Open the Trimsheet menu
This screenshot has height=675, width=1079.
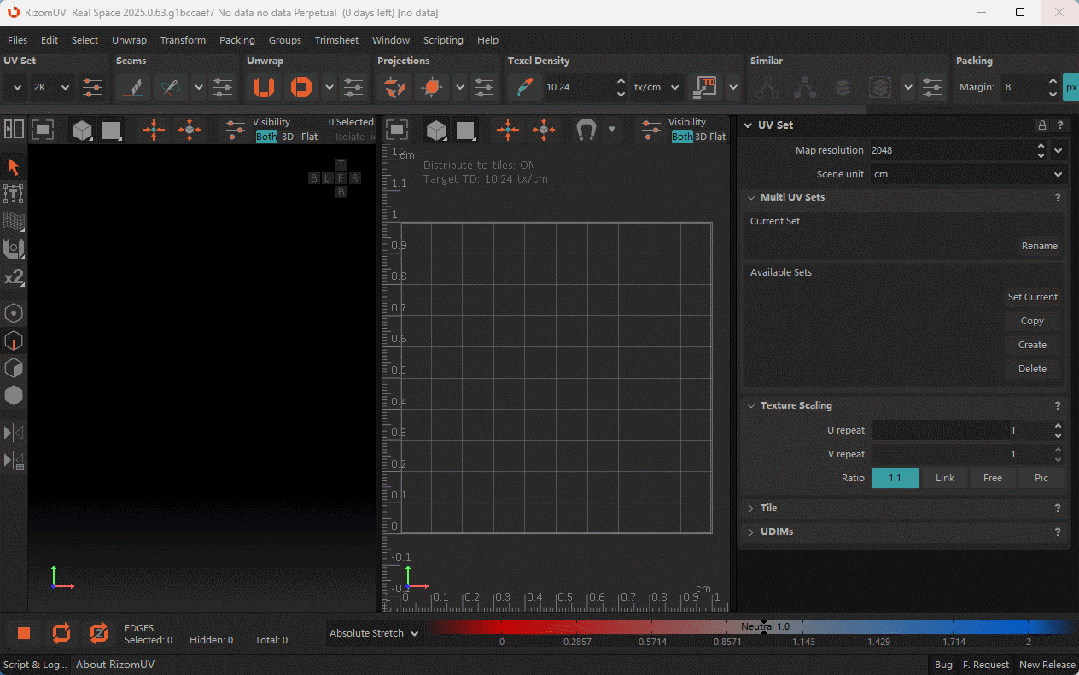[x=336, y=41]
